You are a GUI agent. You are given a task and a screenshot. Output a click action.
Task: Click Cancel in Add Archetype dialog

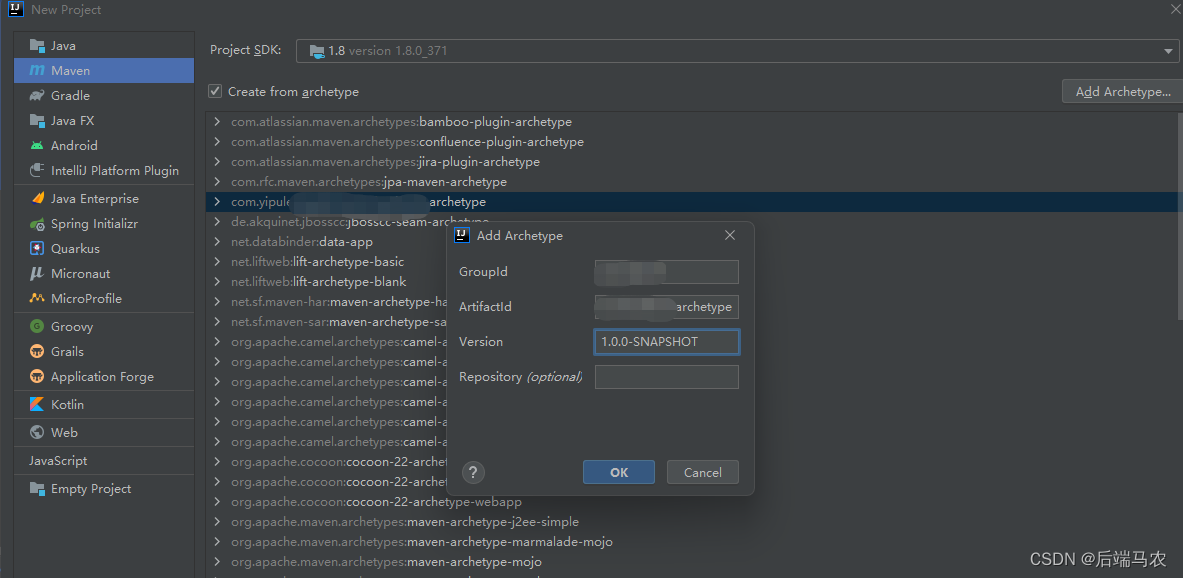tap(702, 472)
